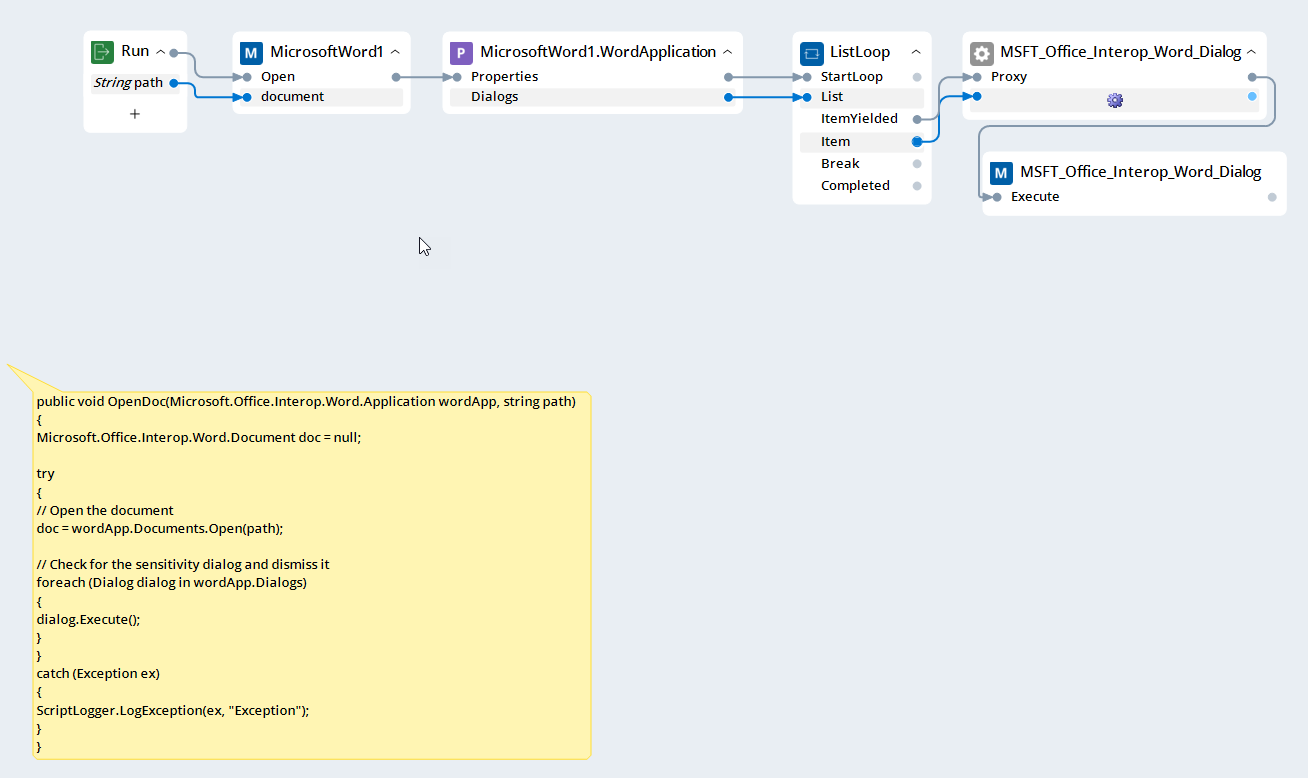Click the blue M icon on Execute node
1308x778 pixels.
click(1001, 172)
